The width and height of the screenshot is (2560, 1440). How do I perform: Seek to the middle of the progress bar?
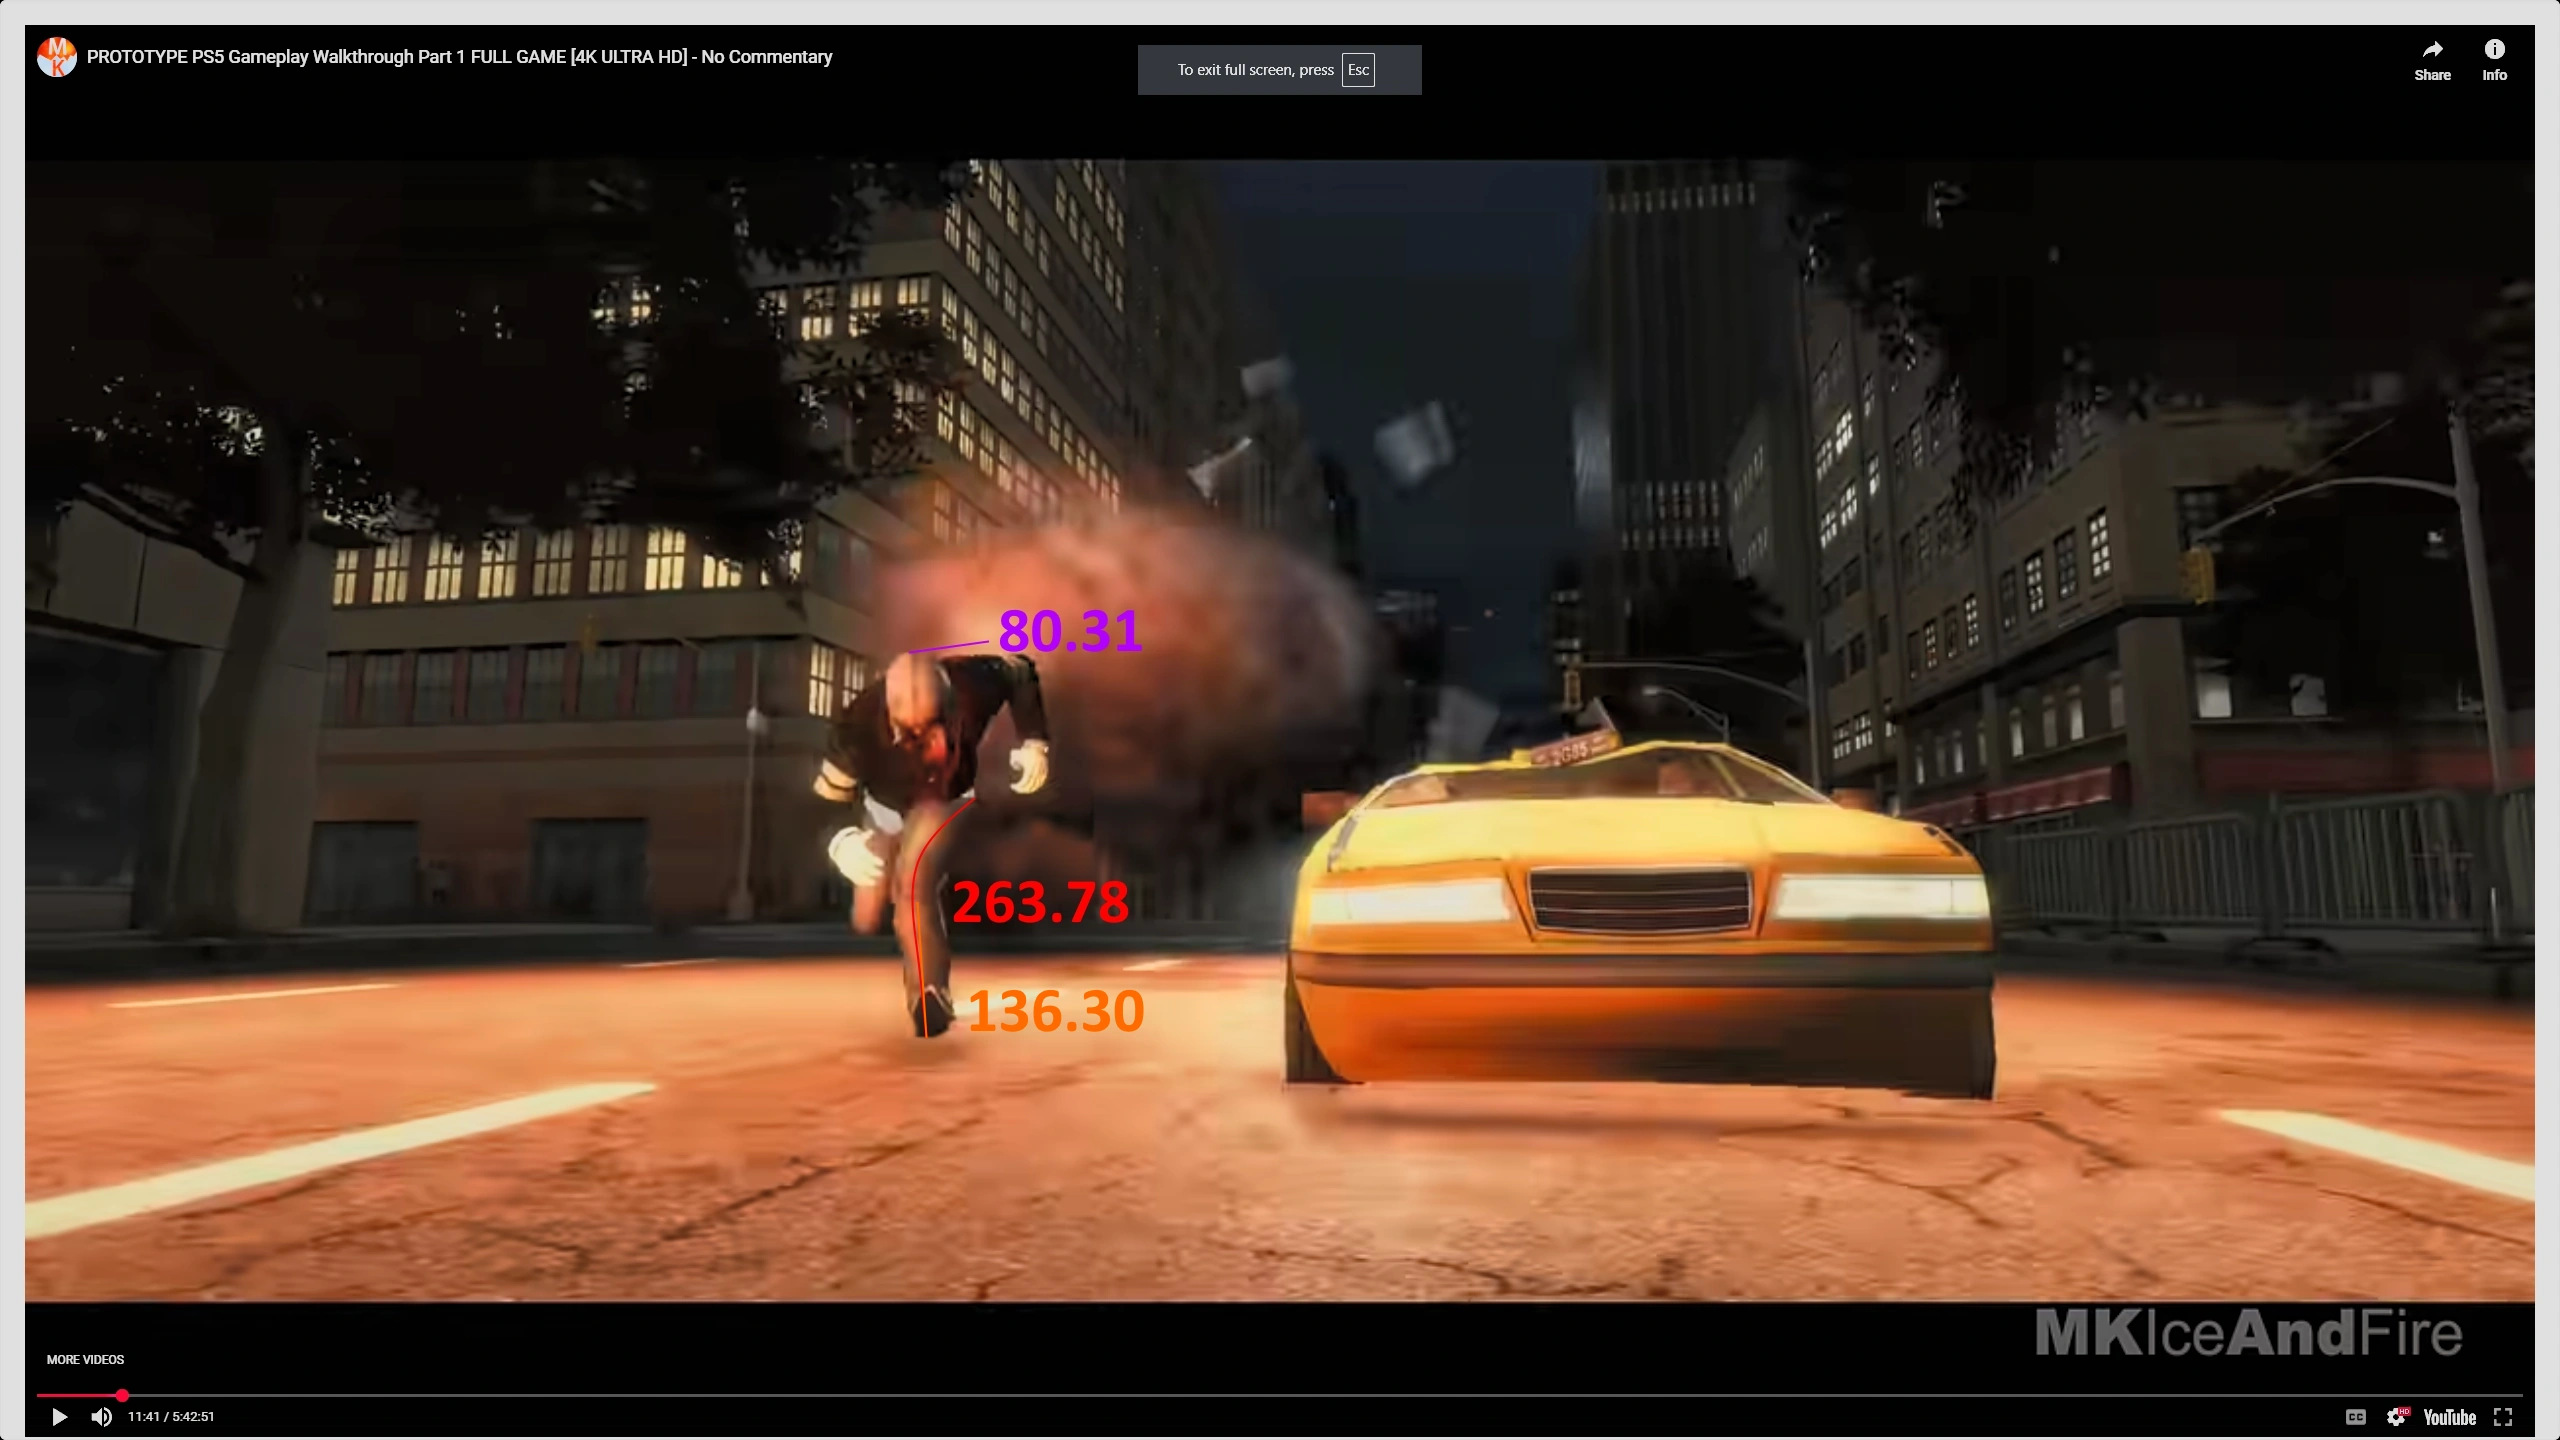(x=1280, y=1395)
